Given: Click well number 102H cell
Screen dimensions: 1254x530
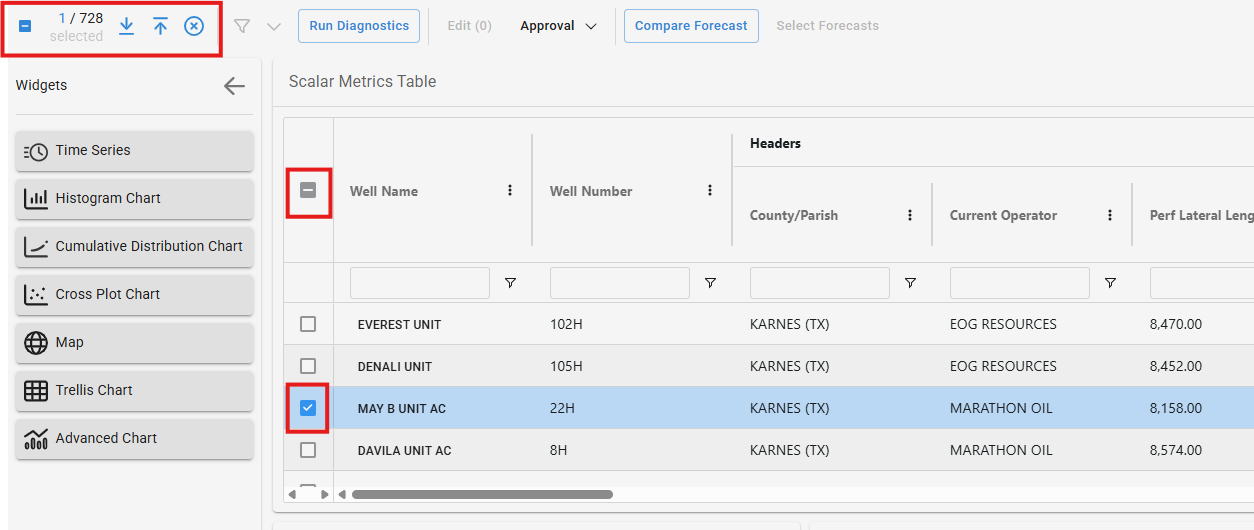Looking at the screenshot, I should [x=566, y=325].
